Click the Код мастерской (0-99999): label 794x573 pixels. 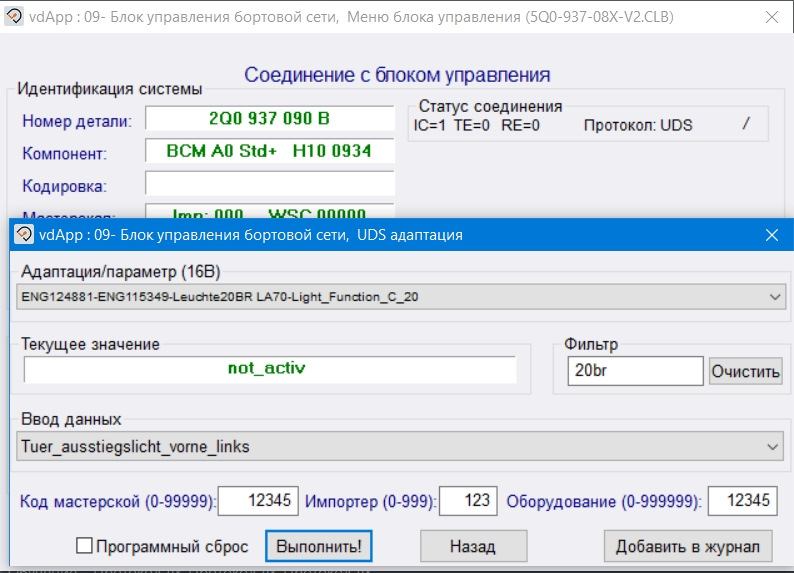(x=117, y=502)
